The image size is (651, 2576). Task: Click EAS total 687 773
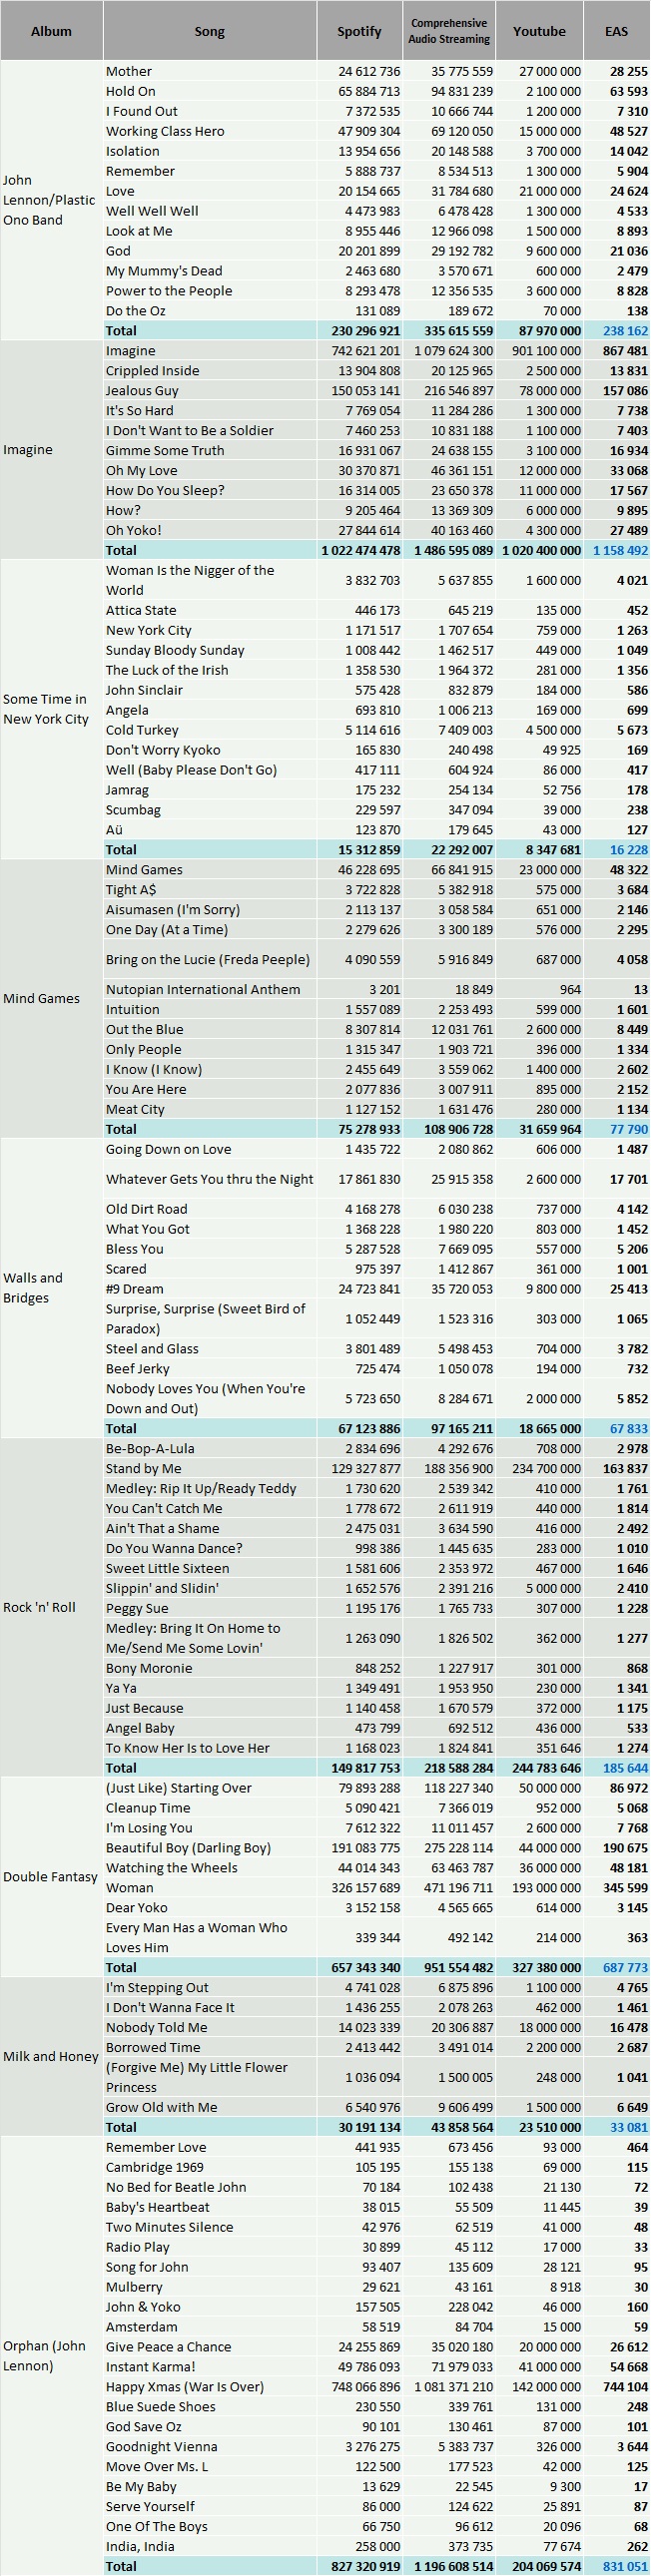pyautogui.click(x=624, y=1967)
